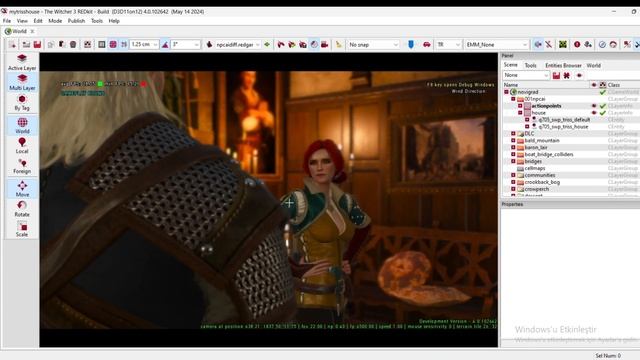Screen dimensions: 640x360
Task: Click the blue shield toolbar icon
Action: click(x=411, y=44)
